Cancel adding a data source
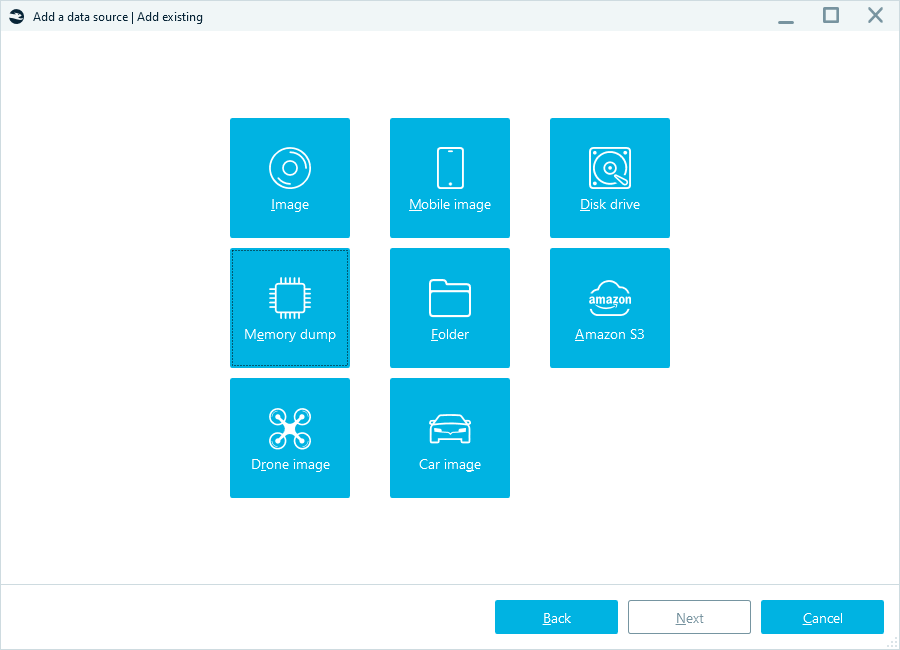Image resolution: width=900 pixels, height=650 pixels. (x=822, y=618)
